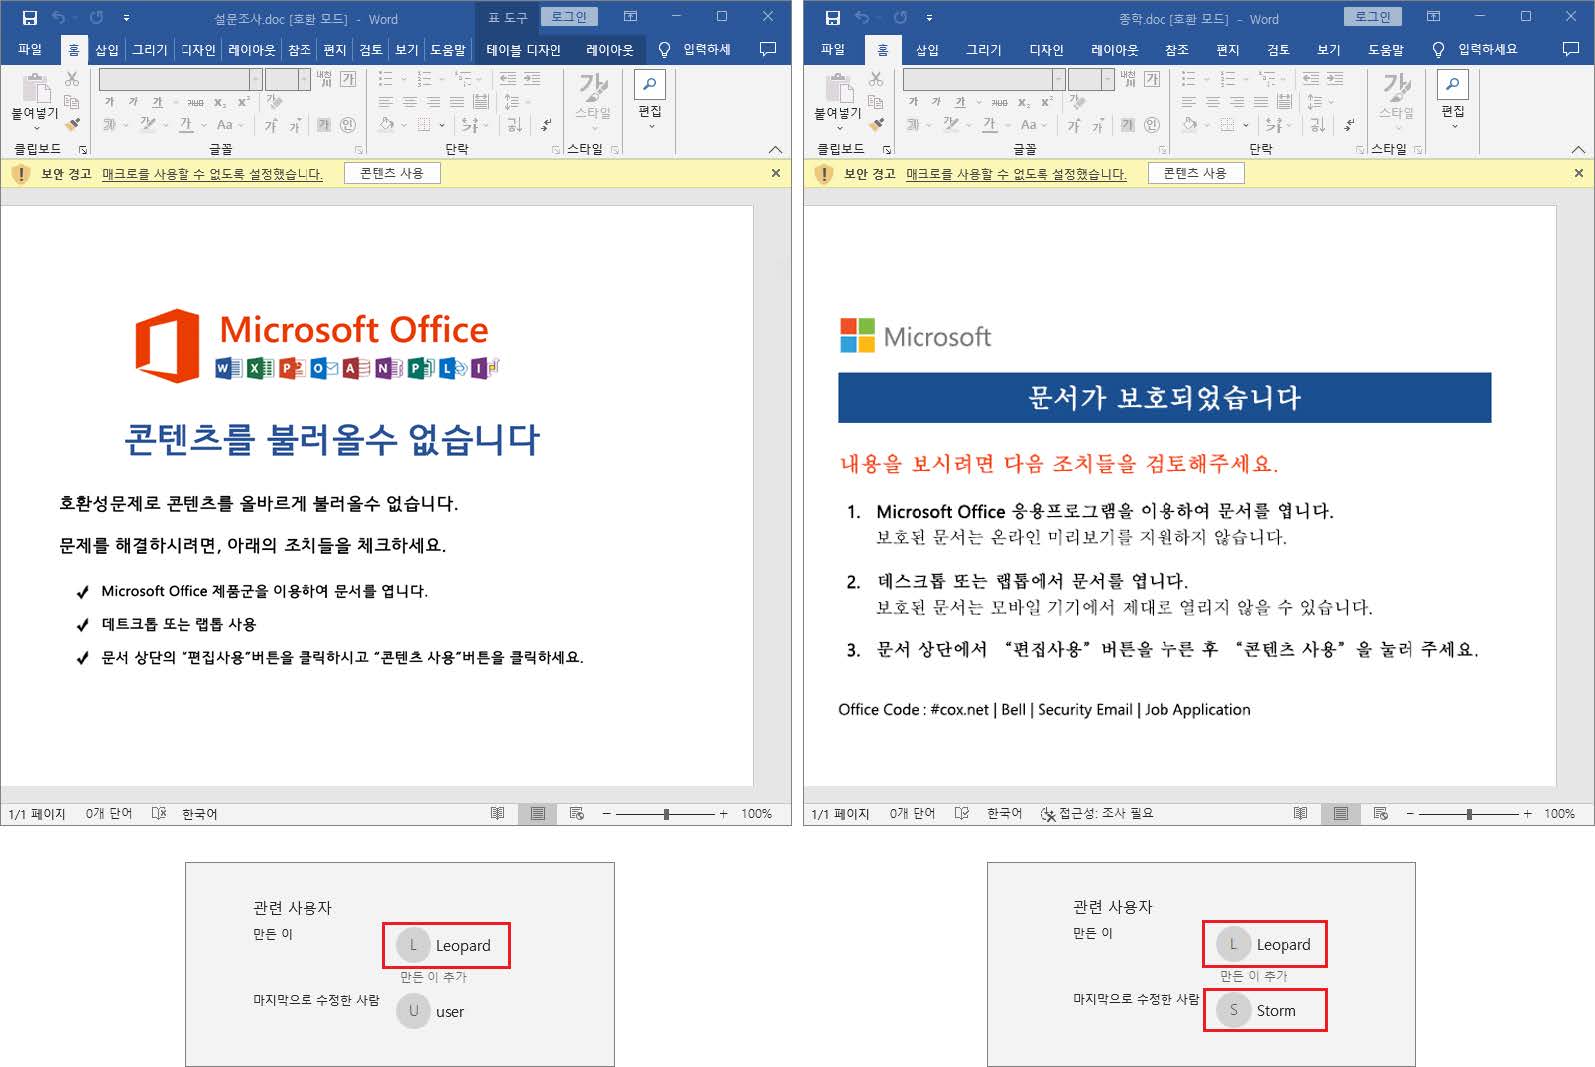Screen dimensions: 1595x1067
Task: Open macro warning link in left security bar
Action: (212, 174)
